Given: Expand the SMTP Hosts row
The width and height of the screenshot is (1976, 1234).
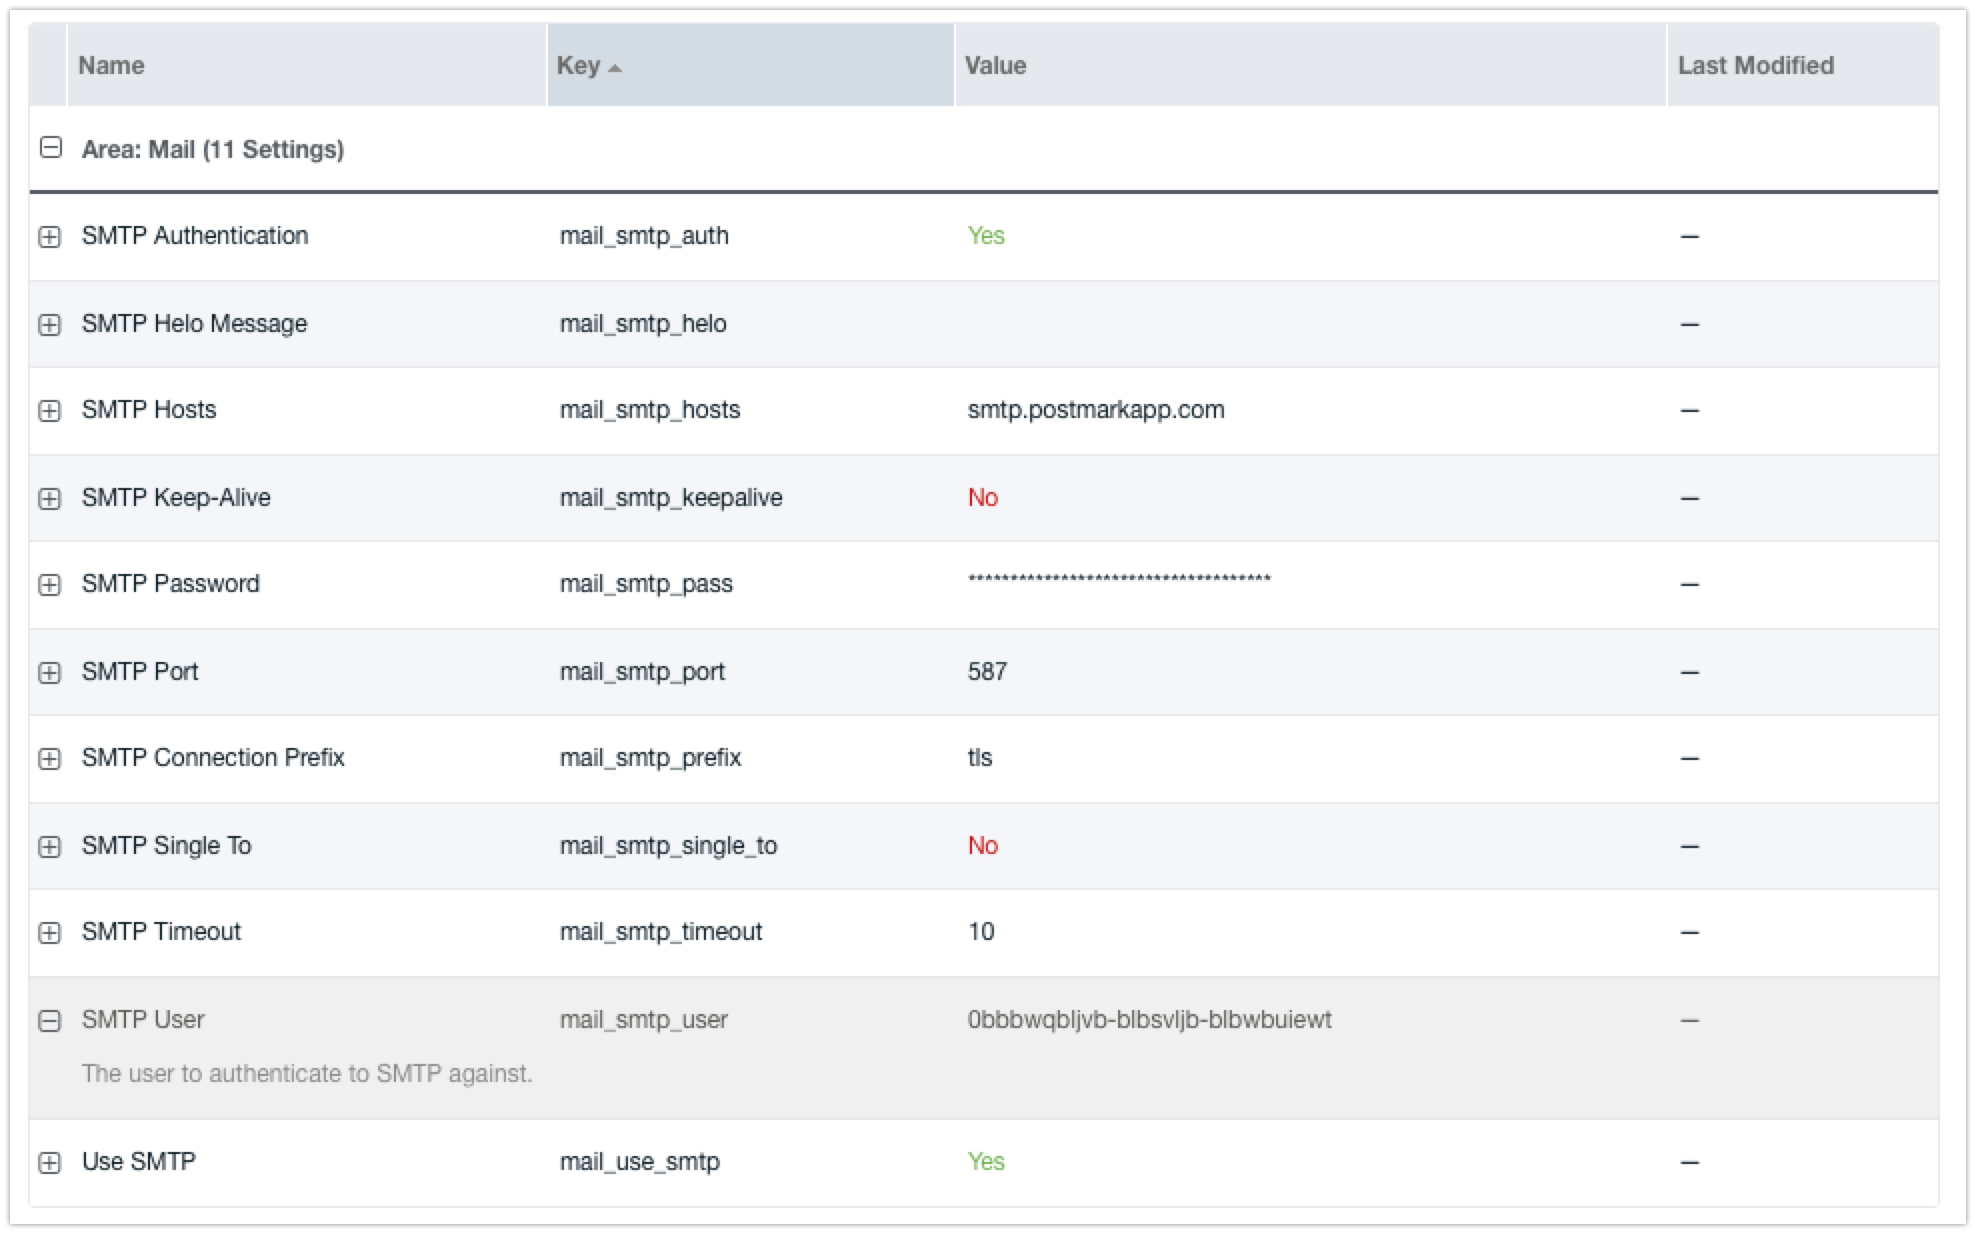Looking at the screenshot, I should [49, 411].
